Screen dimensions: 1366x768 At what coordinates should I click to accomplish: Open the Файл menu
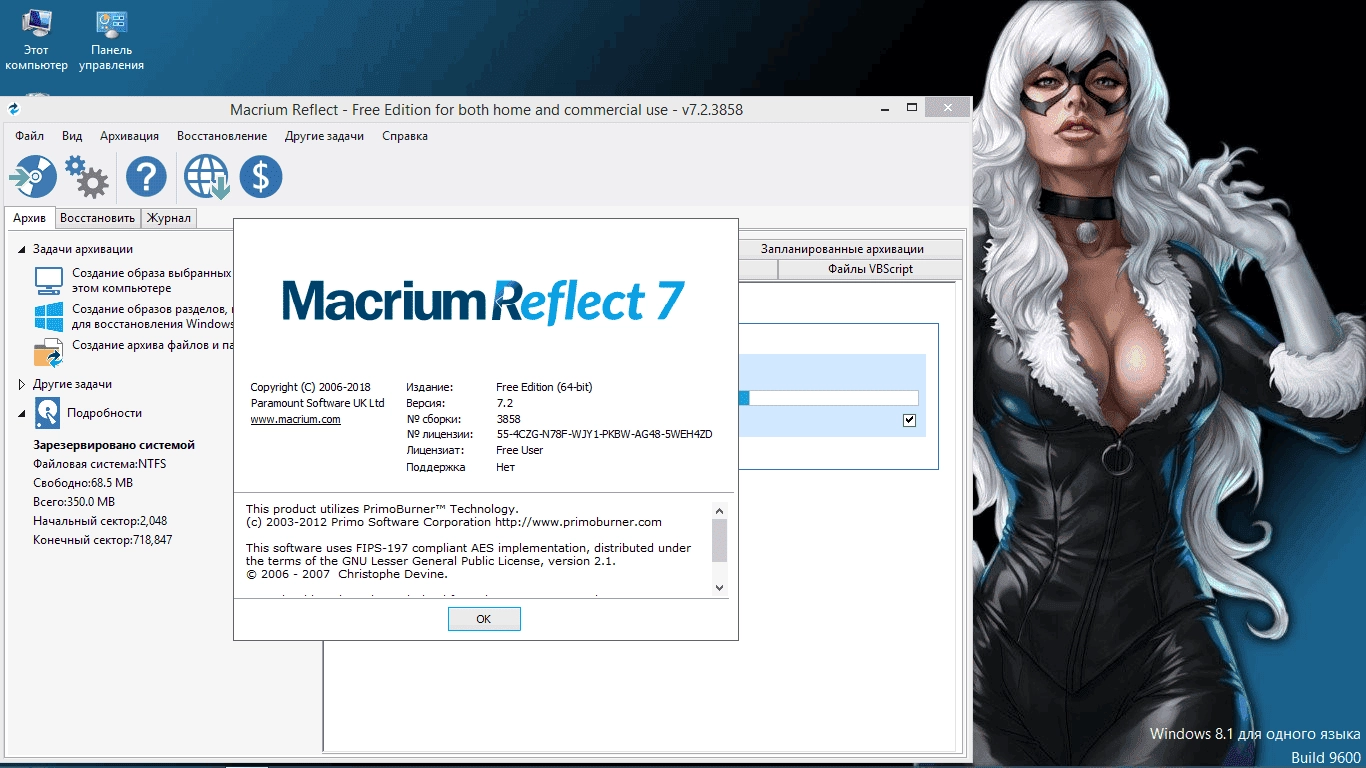(x=30, y=136)
